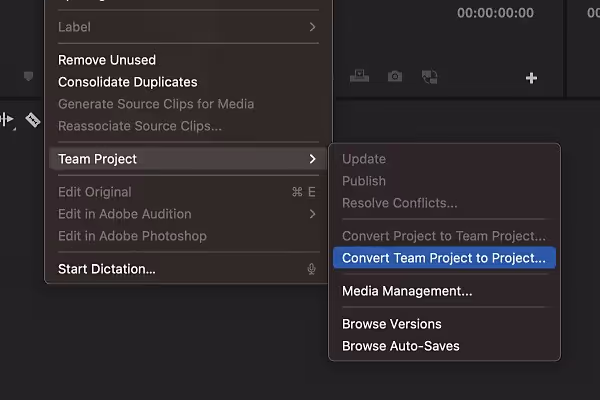Click the Start Dictation microphone icon
This screenshot has height=400, width=600.
[311, 269]
